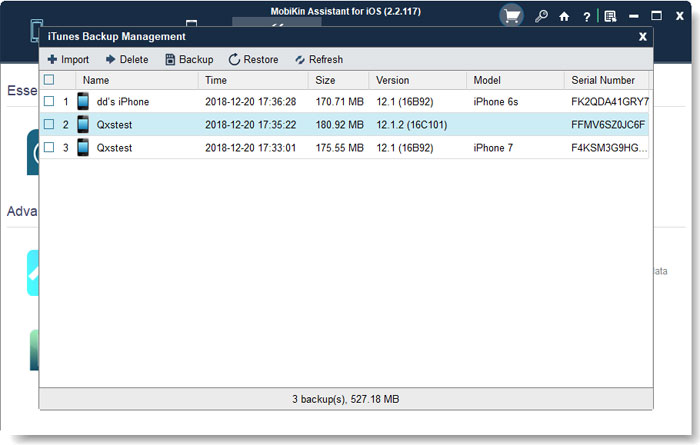Check the box for dd's iPhone backup
700x445 pixels.
click(49, 101)
